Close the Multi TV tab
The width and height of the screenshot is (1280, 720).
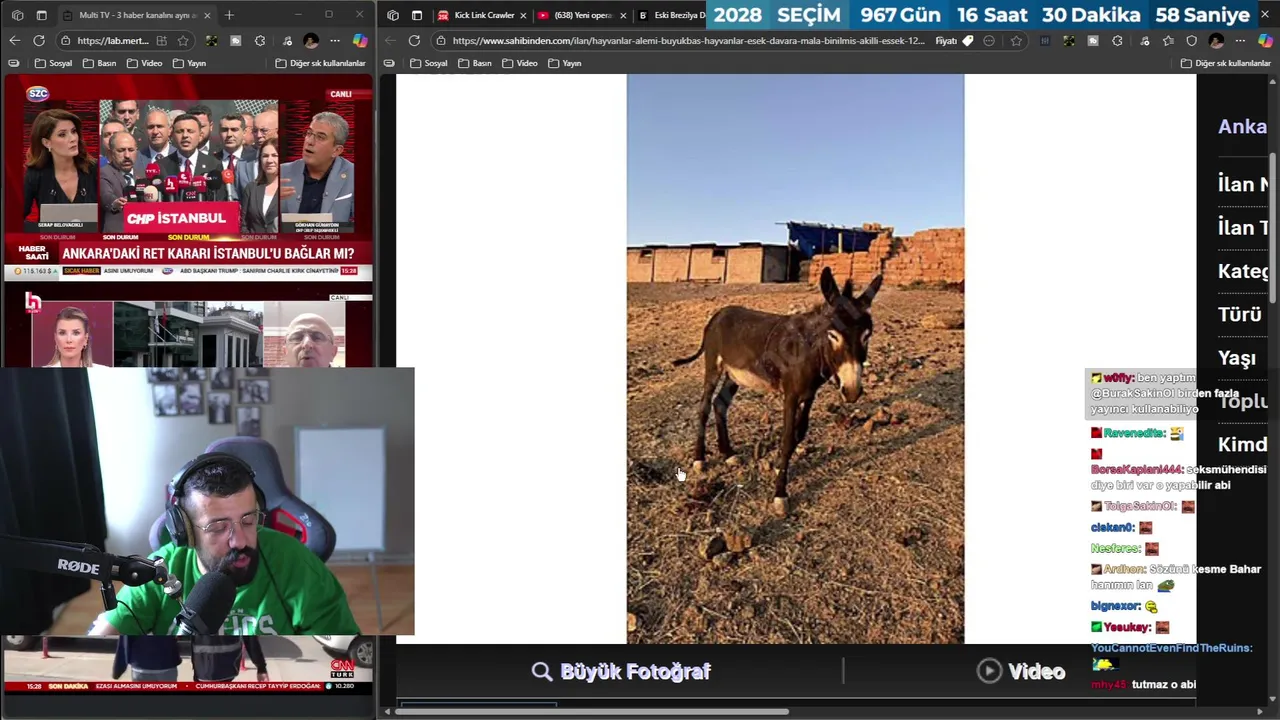coord(207,15)
